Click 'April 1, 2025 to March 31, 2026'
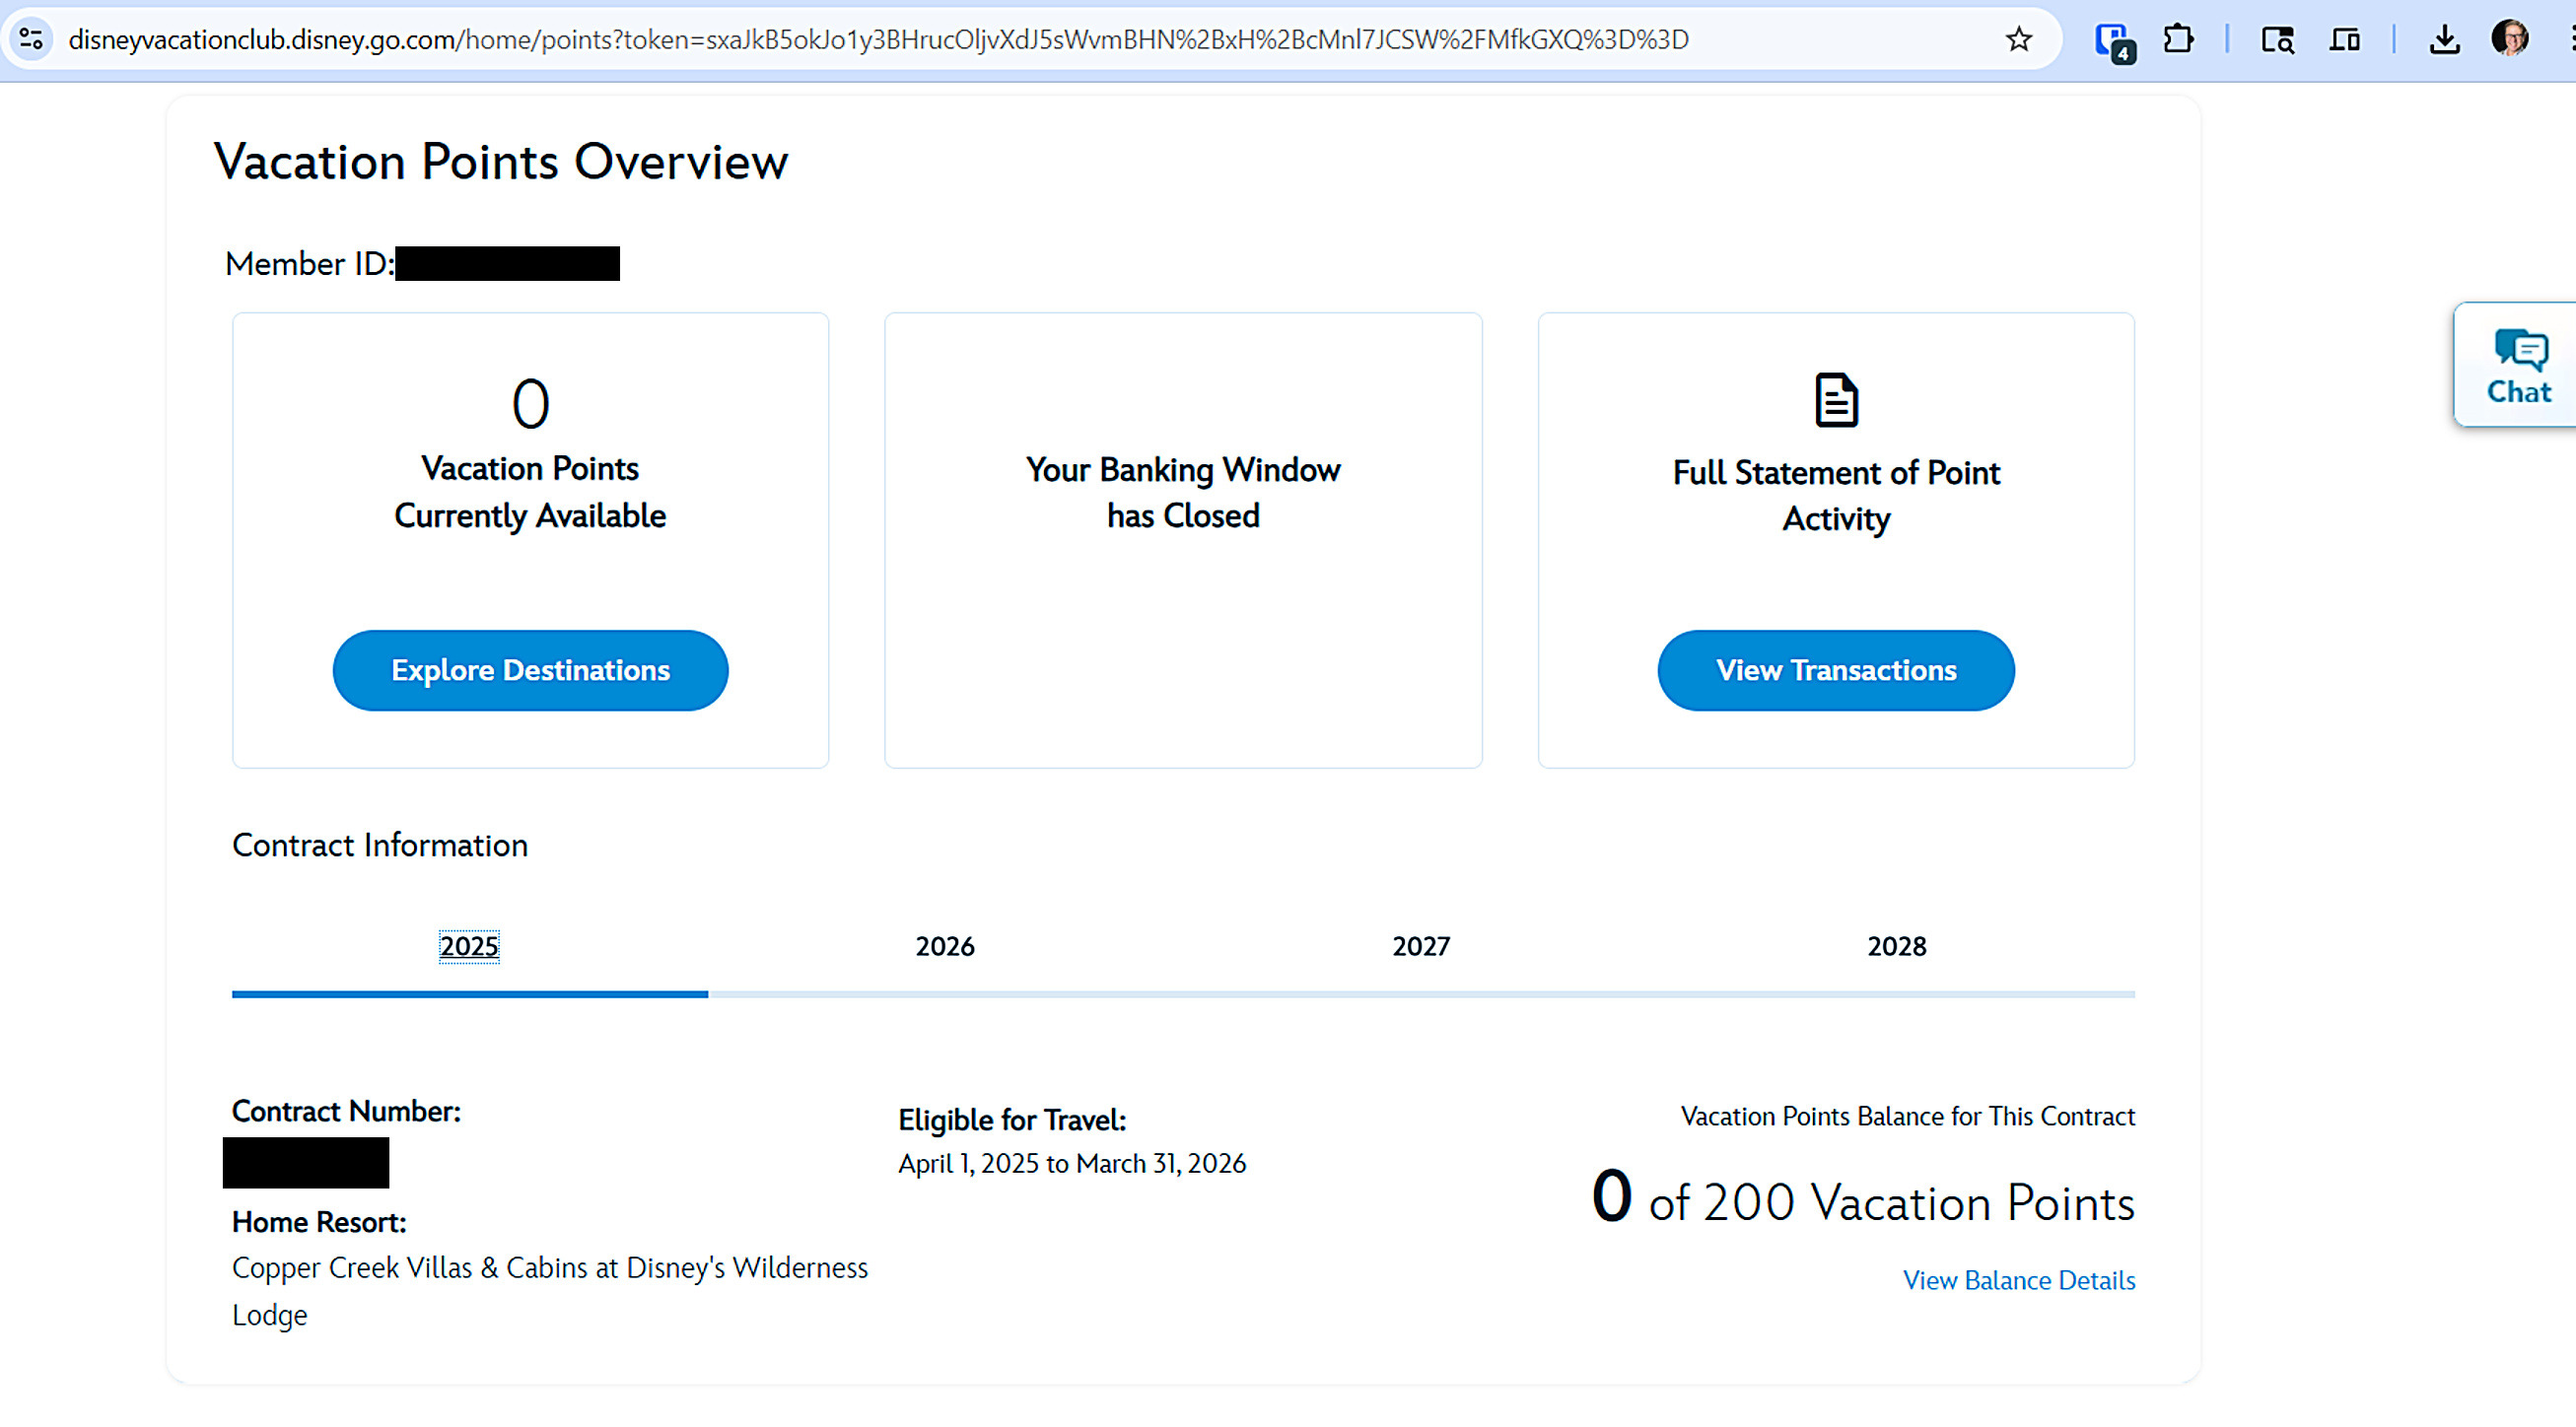Viewport: 2576px width, 1427px height. pyautogui.click(x=1072, y=1164)
